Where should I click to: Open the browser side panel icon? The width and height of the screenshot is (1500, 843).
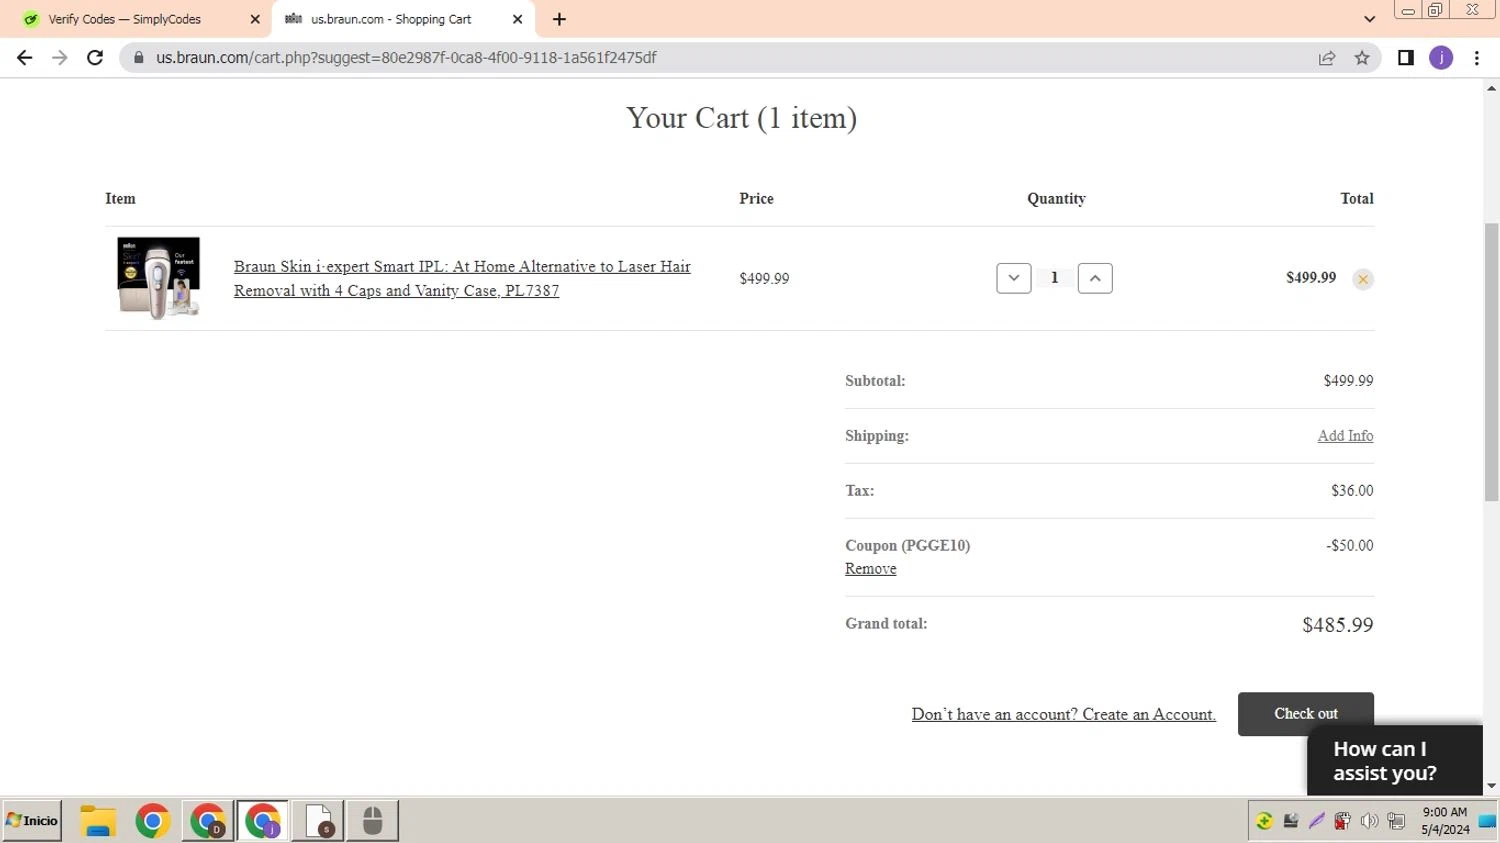point(1406,58)
